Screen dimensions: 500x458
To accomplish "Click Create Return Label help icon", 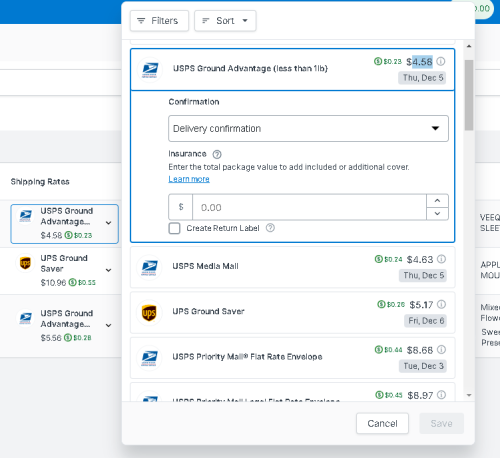I will point(270,228).
